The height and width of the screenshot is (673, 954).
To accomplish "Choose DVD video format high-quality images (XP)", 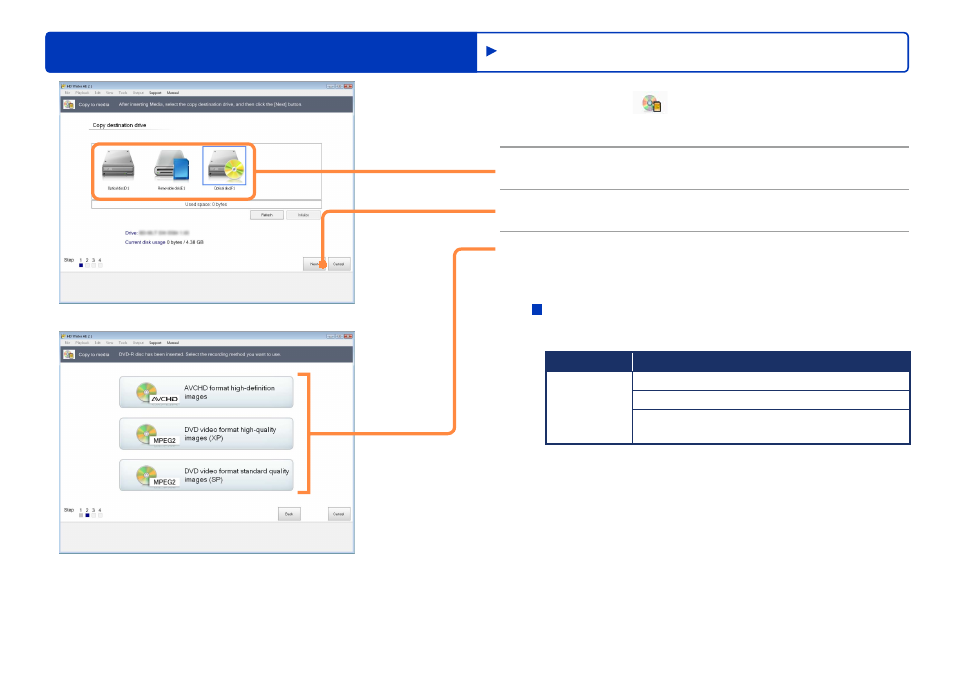I will tap(206, 434).
